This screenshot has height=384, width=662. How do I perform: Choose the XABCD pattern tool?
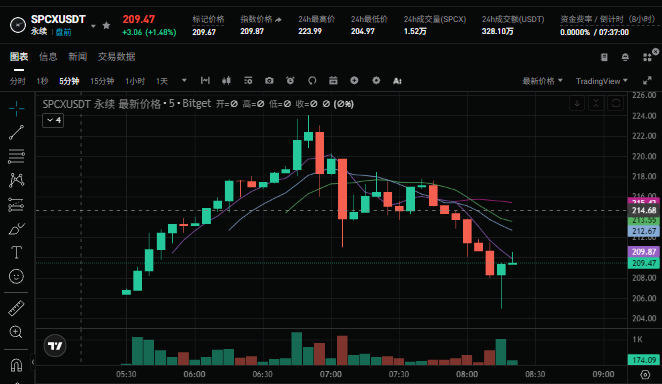coord(16,180)
